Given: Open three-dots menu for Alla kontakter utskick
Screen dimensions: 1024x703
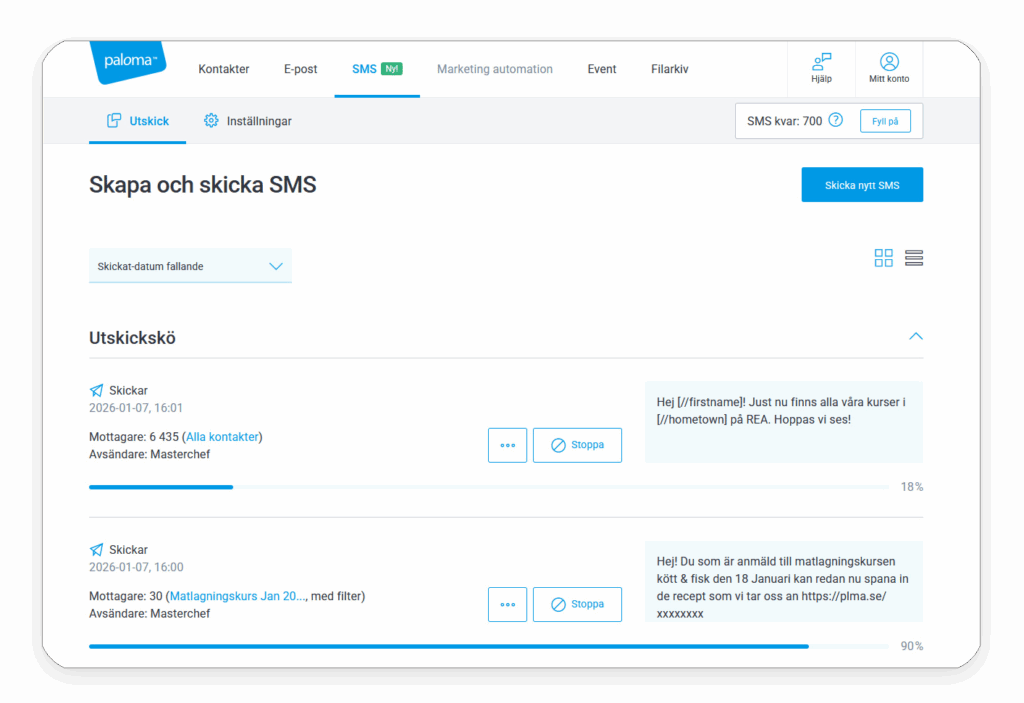Looking at the screenshot, I should point(507,445).
